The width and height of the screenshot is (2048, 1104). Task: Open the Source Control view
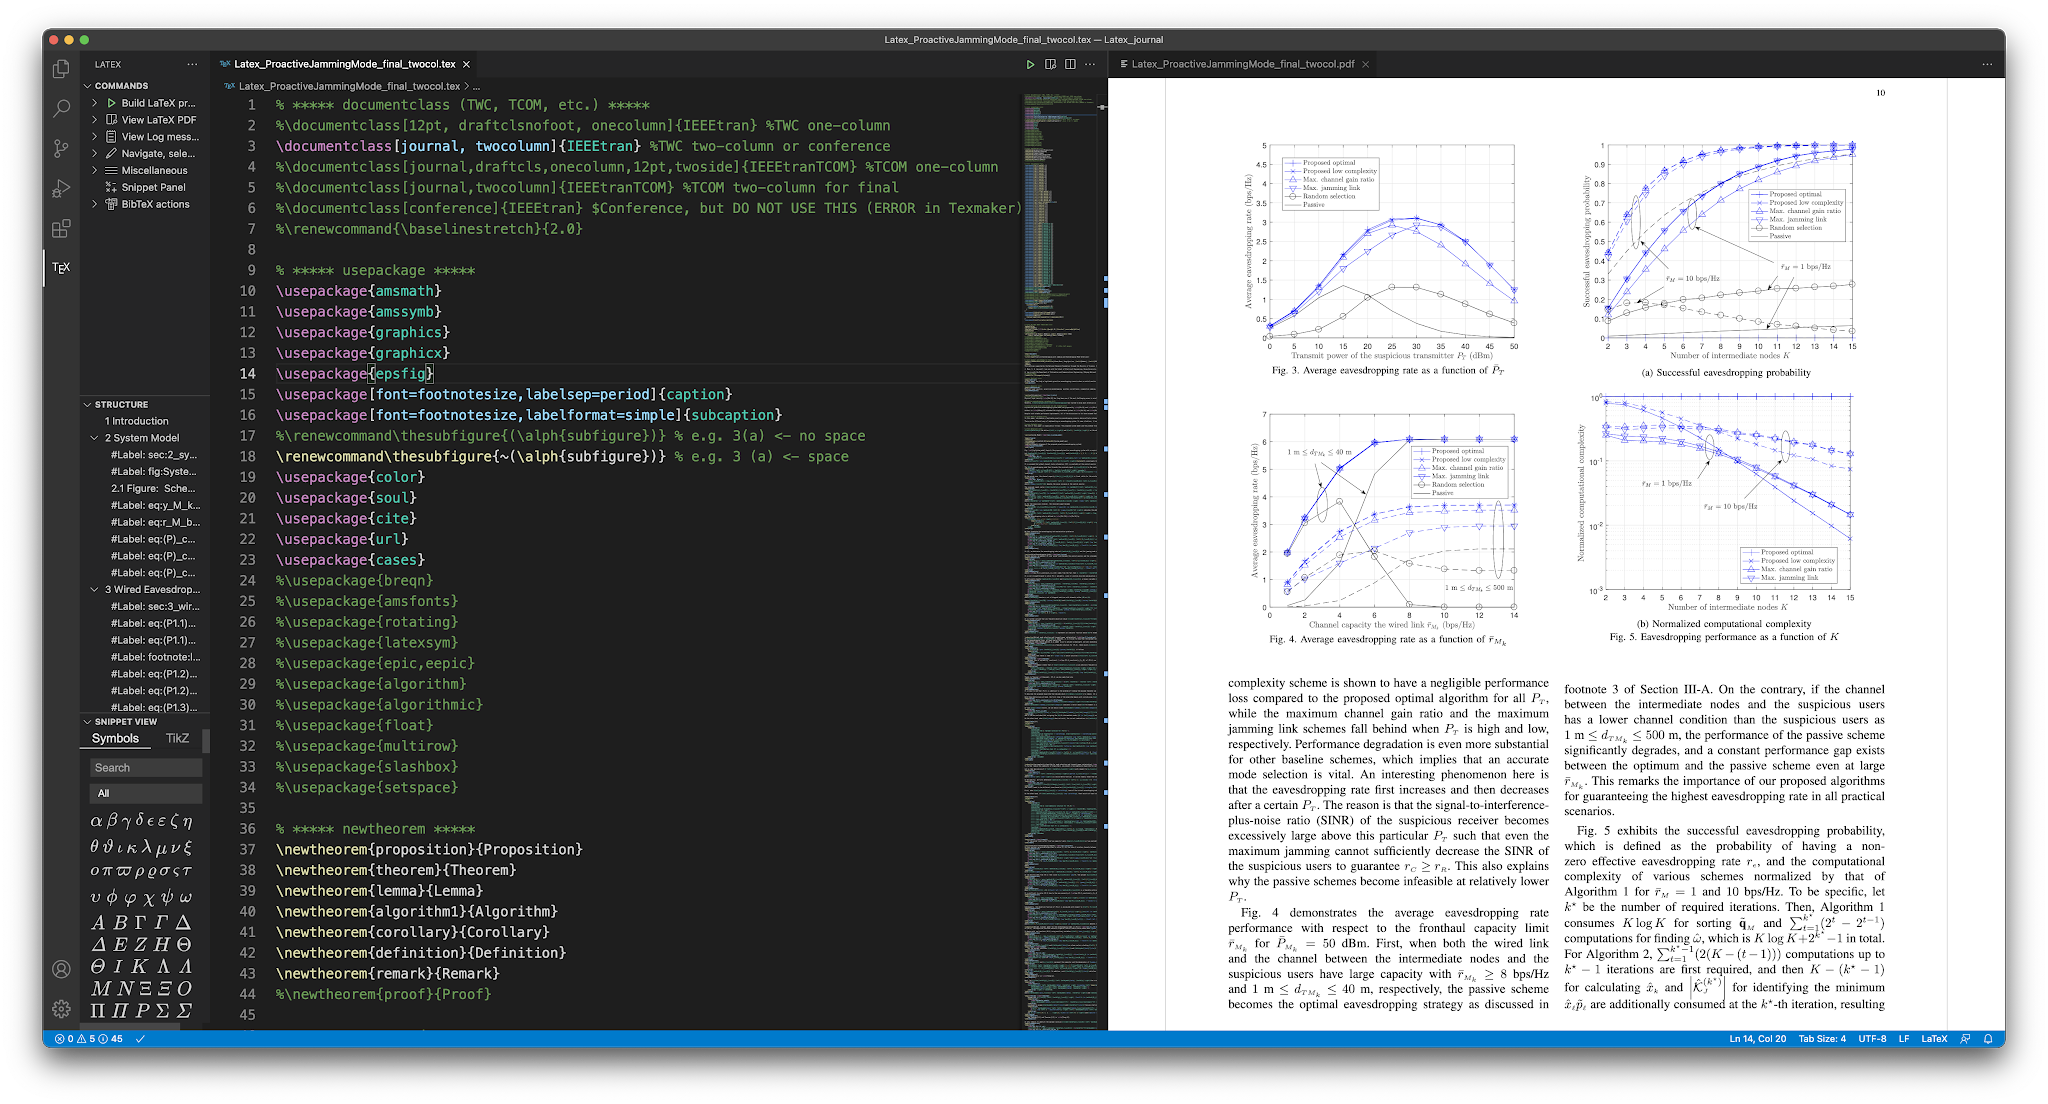61,148
